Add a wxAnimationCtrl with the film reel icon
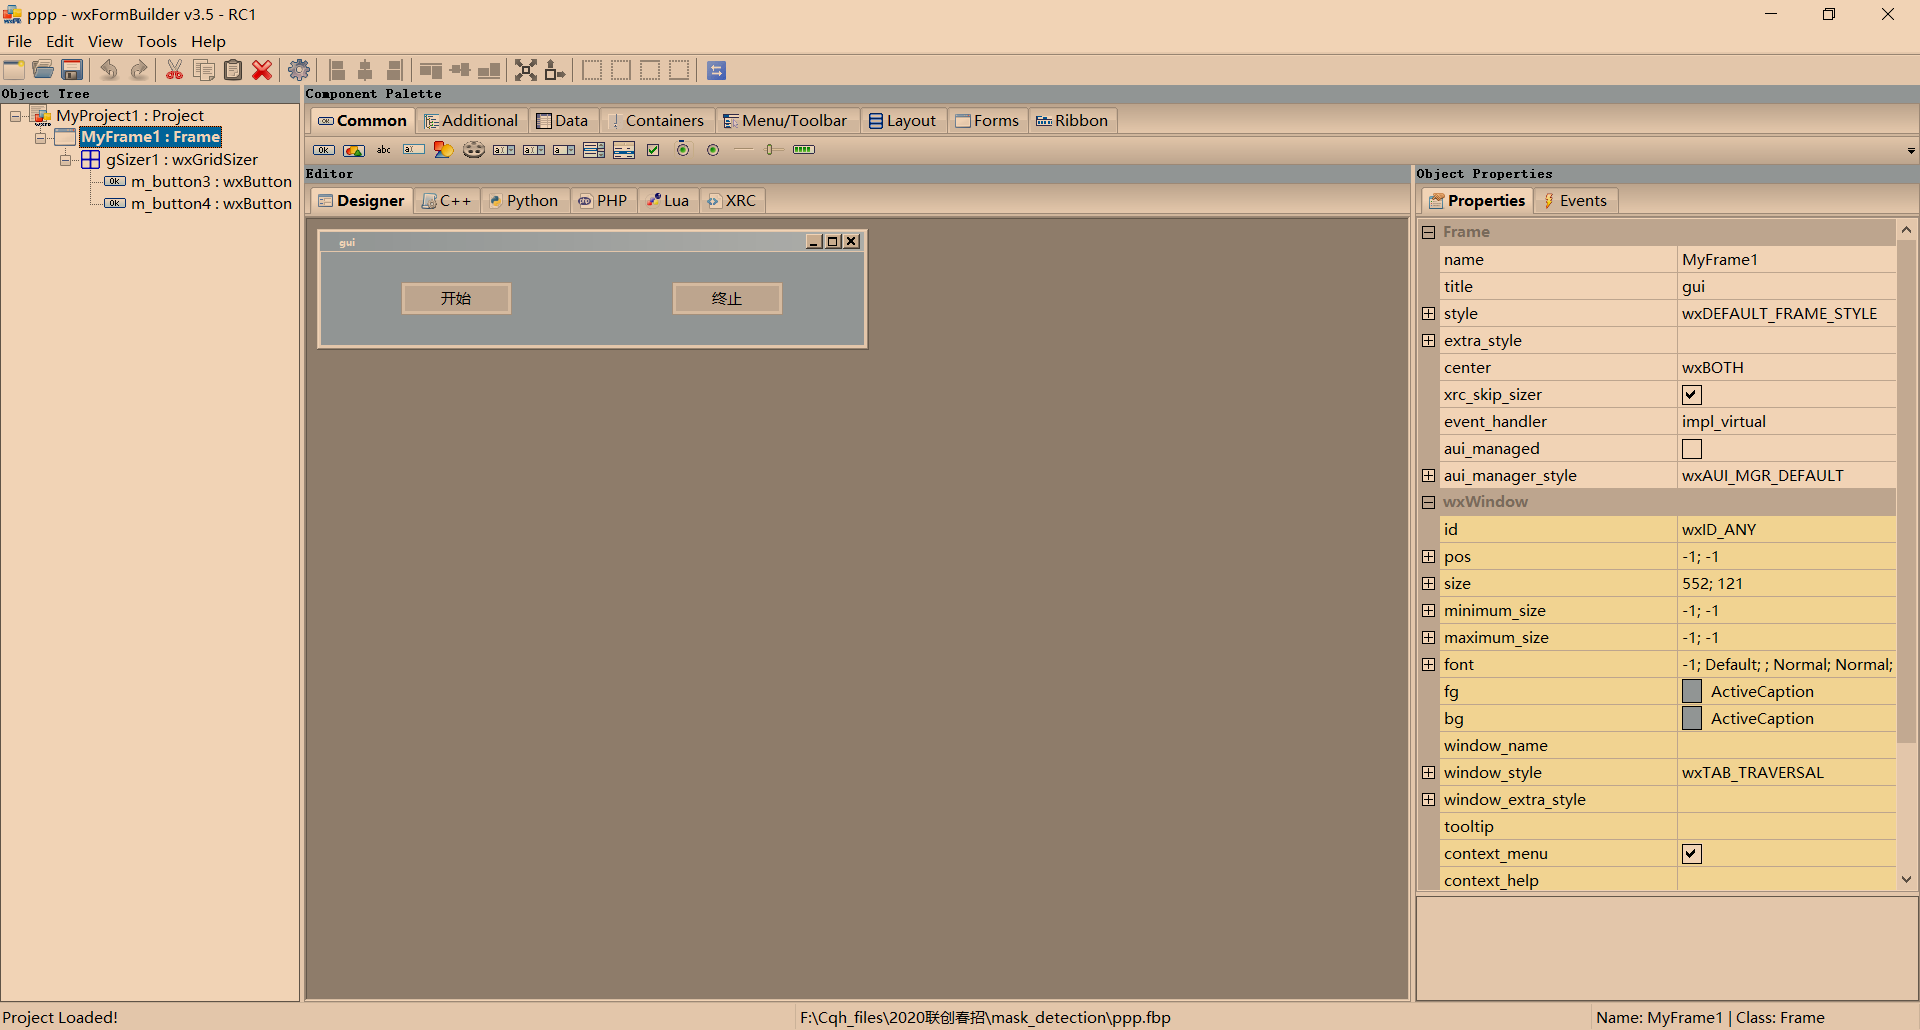The width and height of the screenshot is (1920, 1030). point(474,150)
